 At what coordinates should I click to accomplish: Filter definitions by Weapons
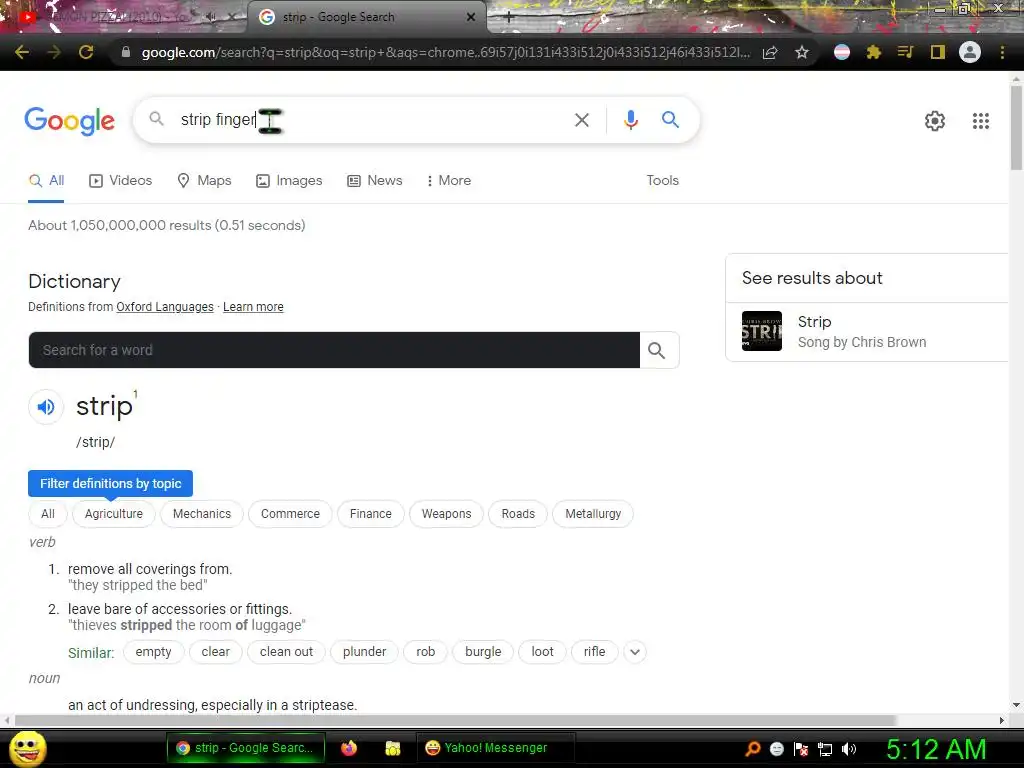446,514
